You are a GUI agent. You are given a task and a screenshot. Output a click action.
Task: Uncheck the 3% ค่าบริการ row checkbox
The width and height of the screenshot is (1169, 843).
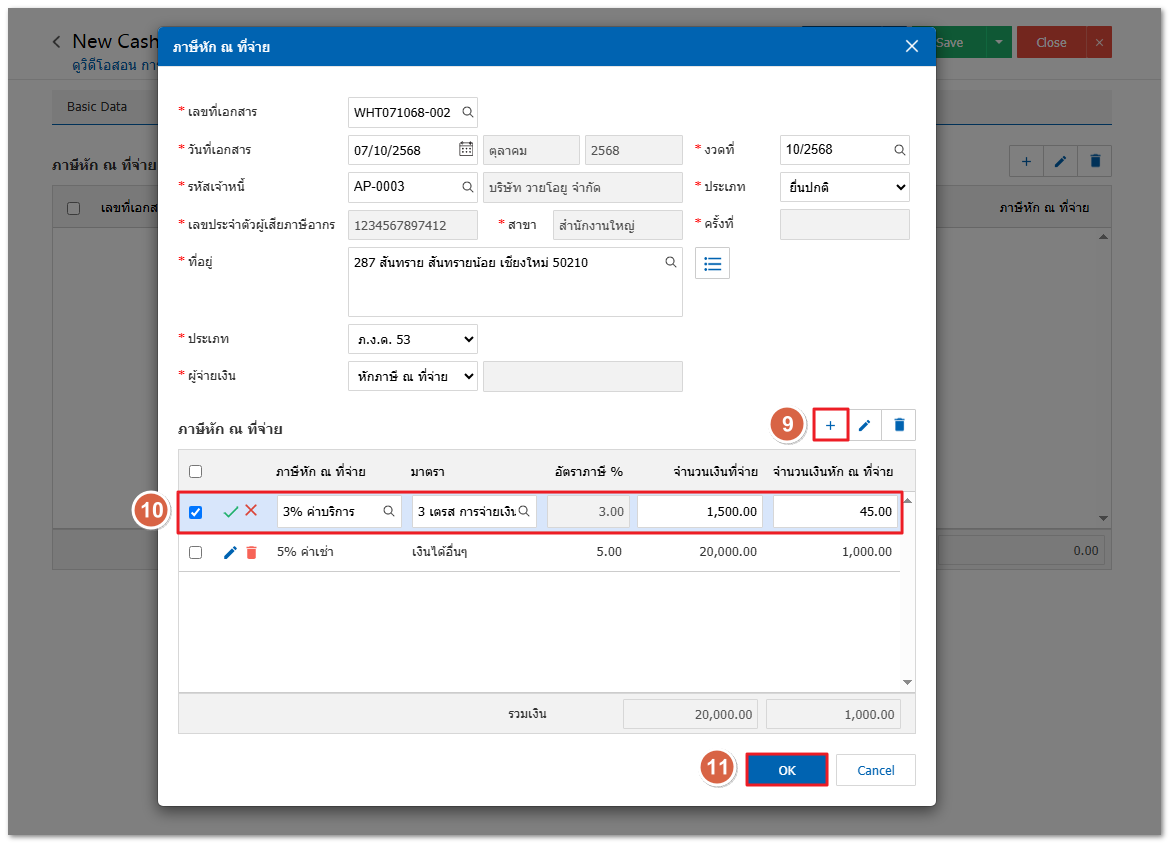pyautogui.click(x=196, y=512)
